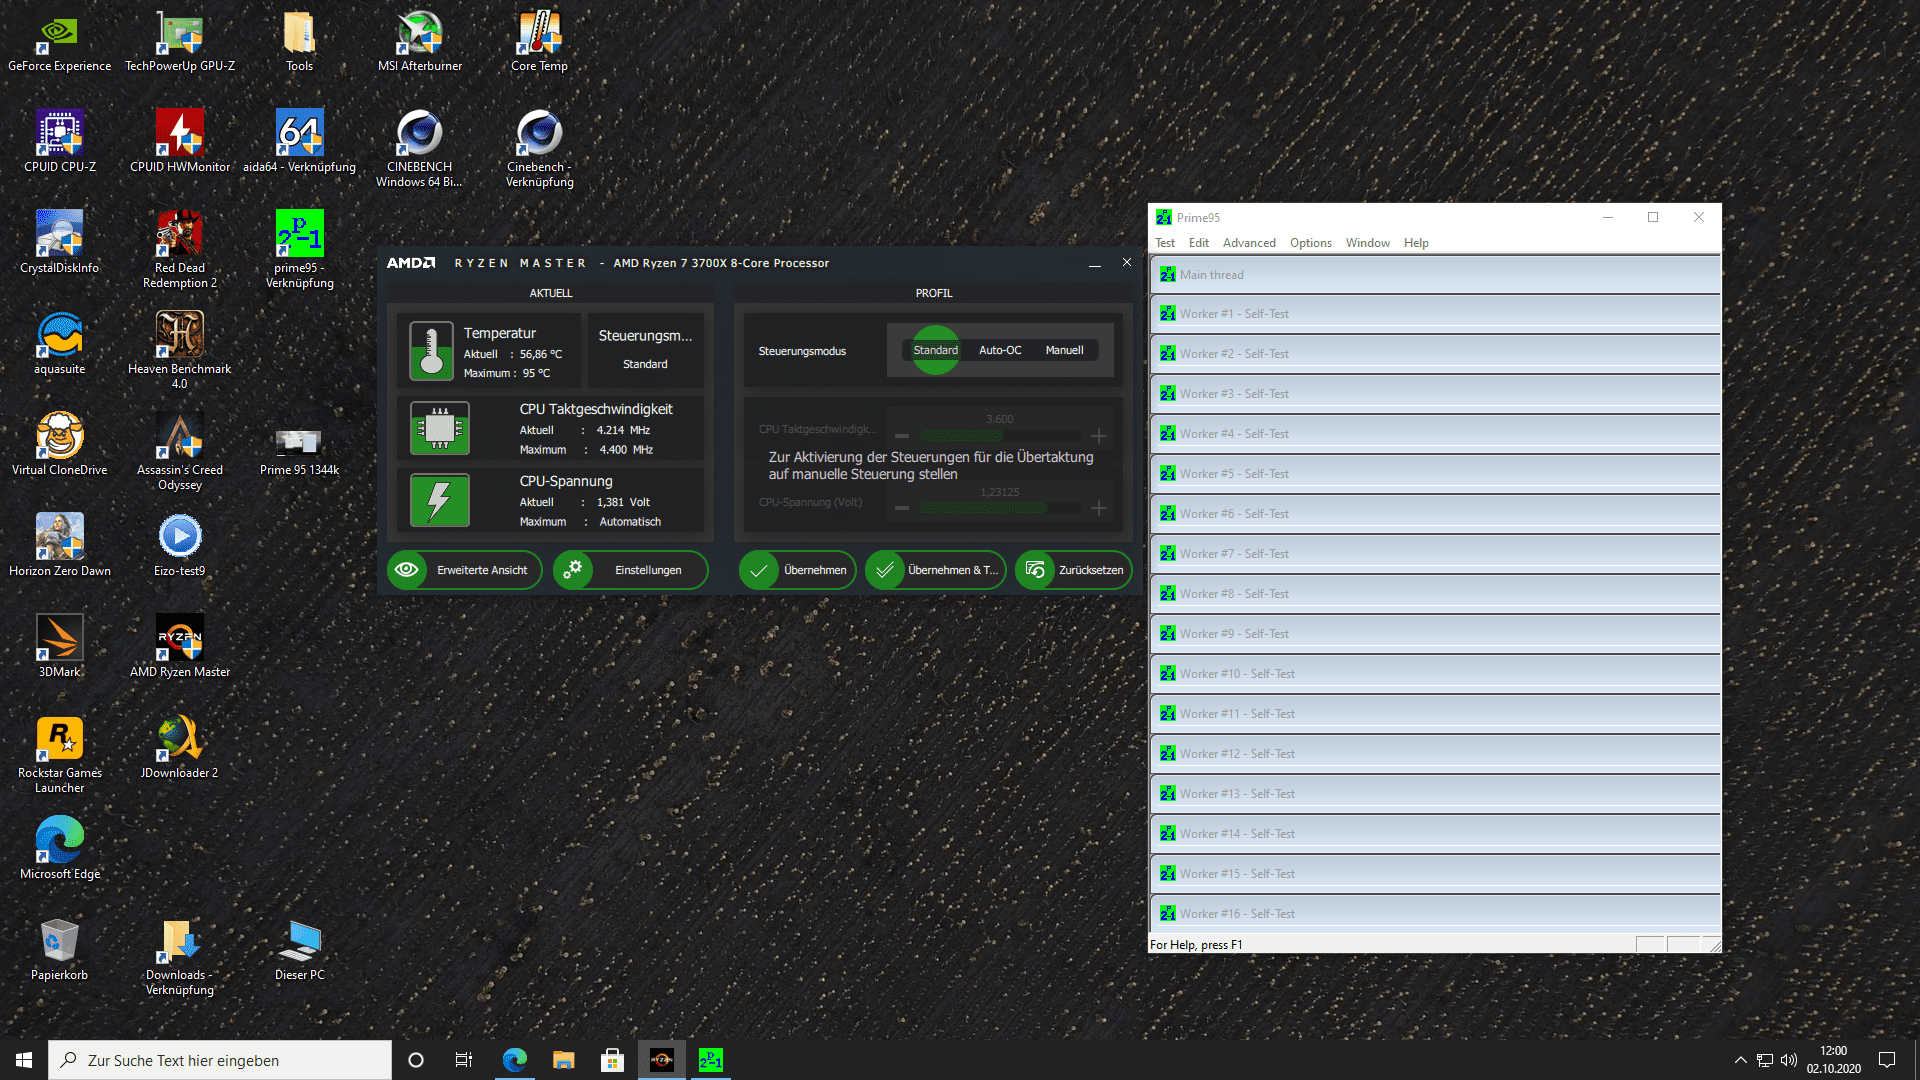The height and width of the screenshot is (1080, 1920).
Task: Open Options menu in Prime95
Action: 1310,243
